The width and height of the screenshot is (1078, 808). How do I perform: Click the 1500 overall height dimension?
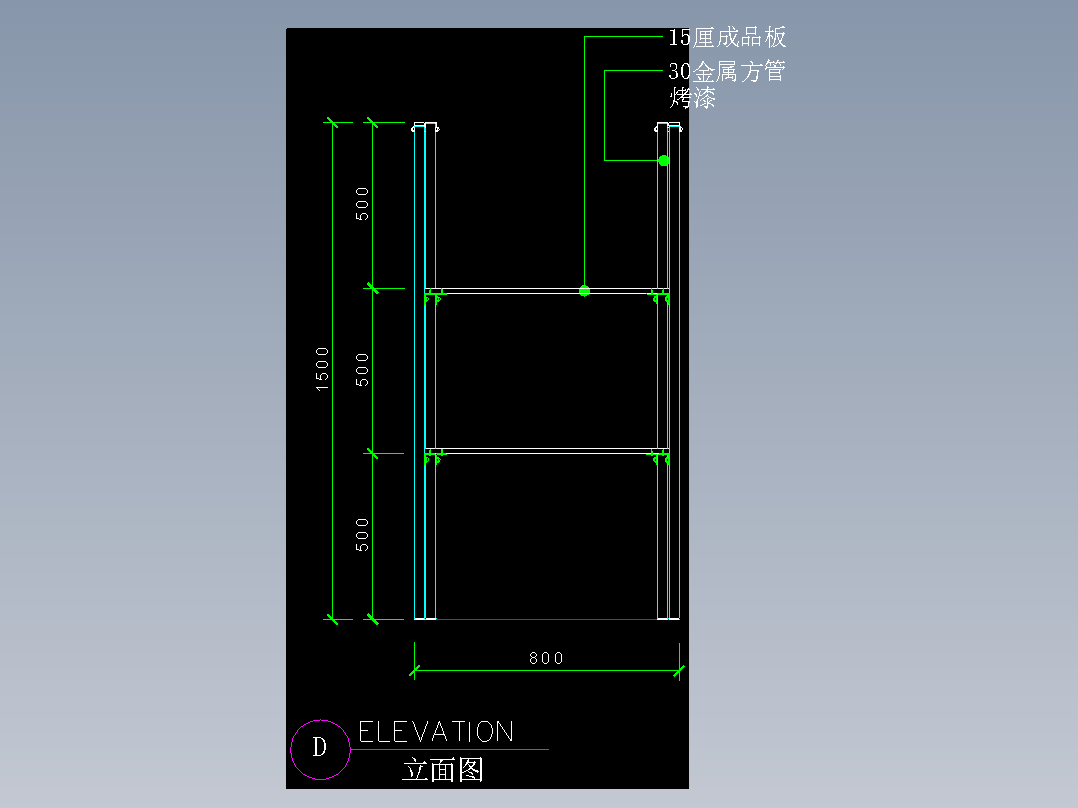pos(322,369)
